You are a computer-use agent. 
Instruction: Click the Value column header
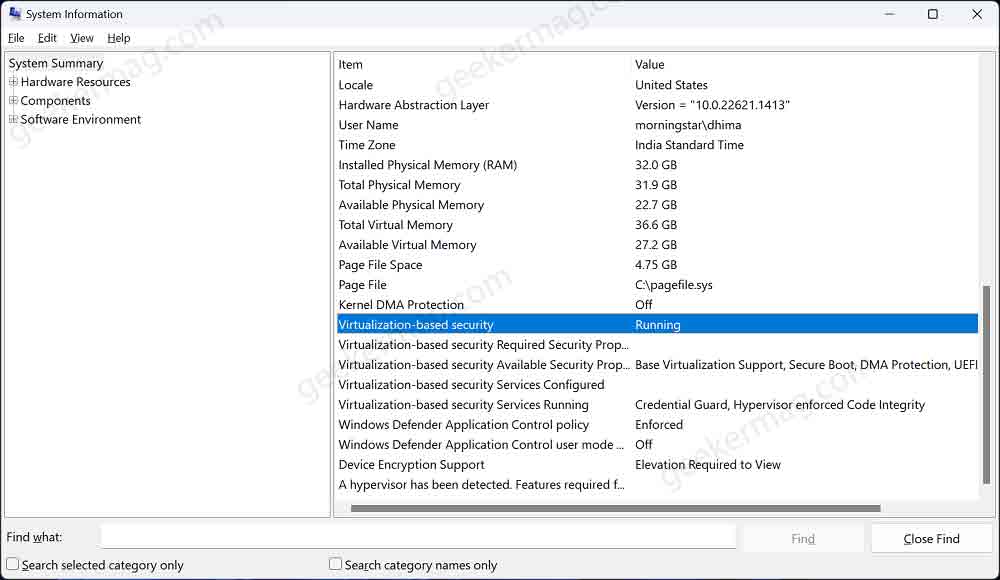[805, 64]
